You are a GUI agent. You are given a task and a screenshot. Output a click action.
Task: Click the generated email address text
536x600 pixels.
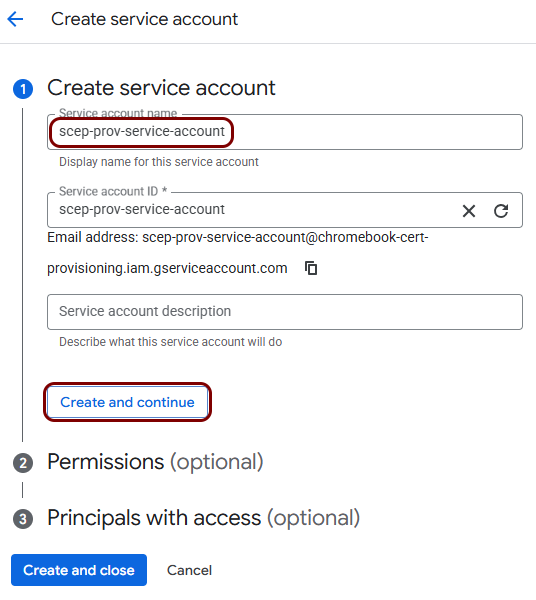click(237, 253)
